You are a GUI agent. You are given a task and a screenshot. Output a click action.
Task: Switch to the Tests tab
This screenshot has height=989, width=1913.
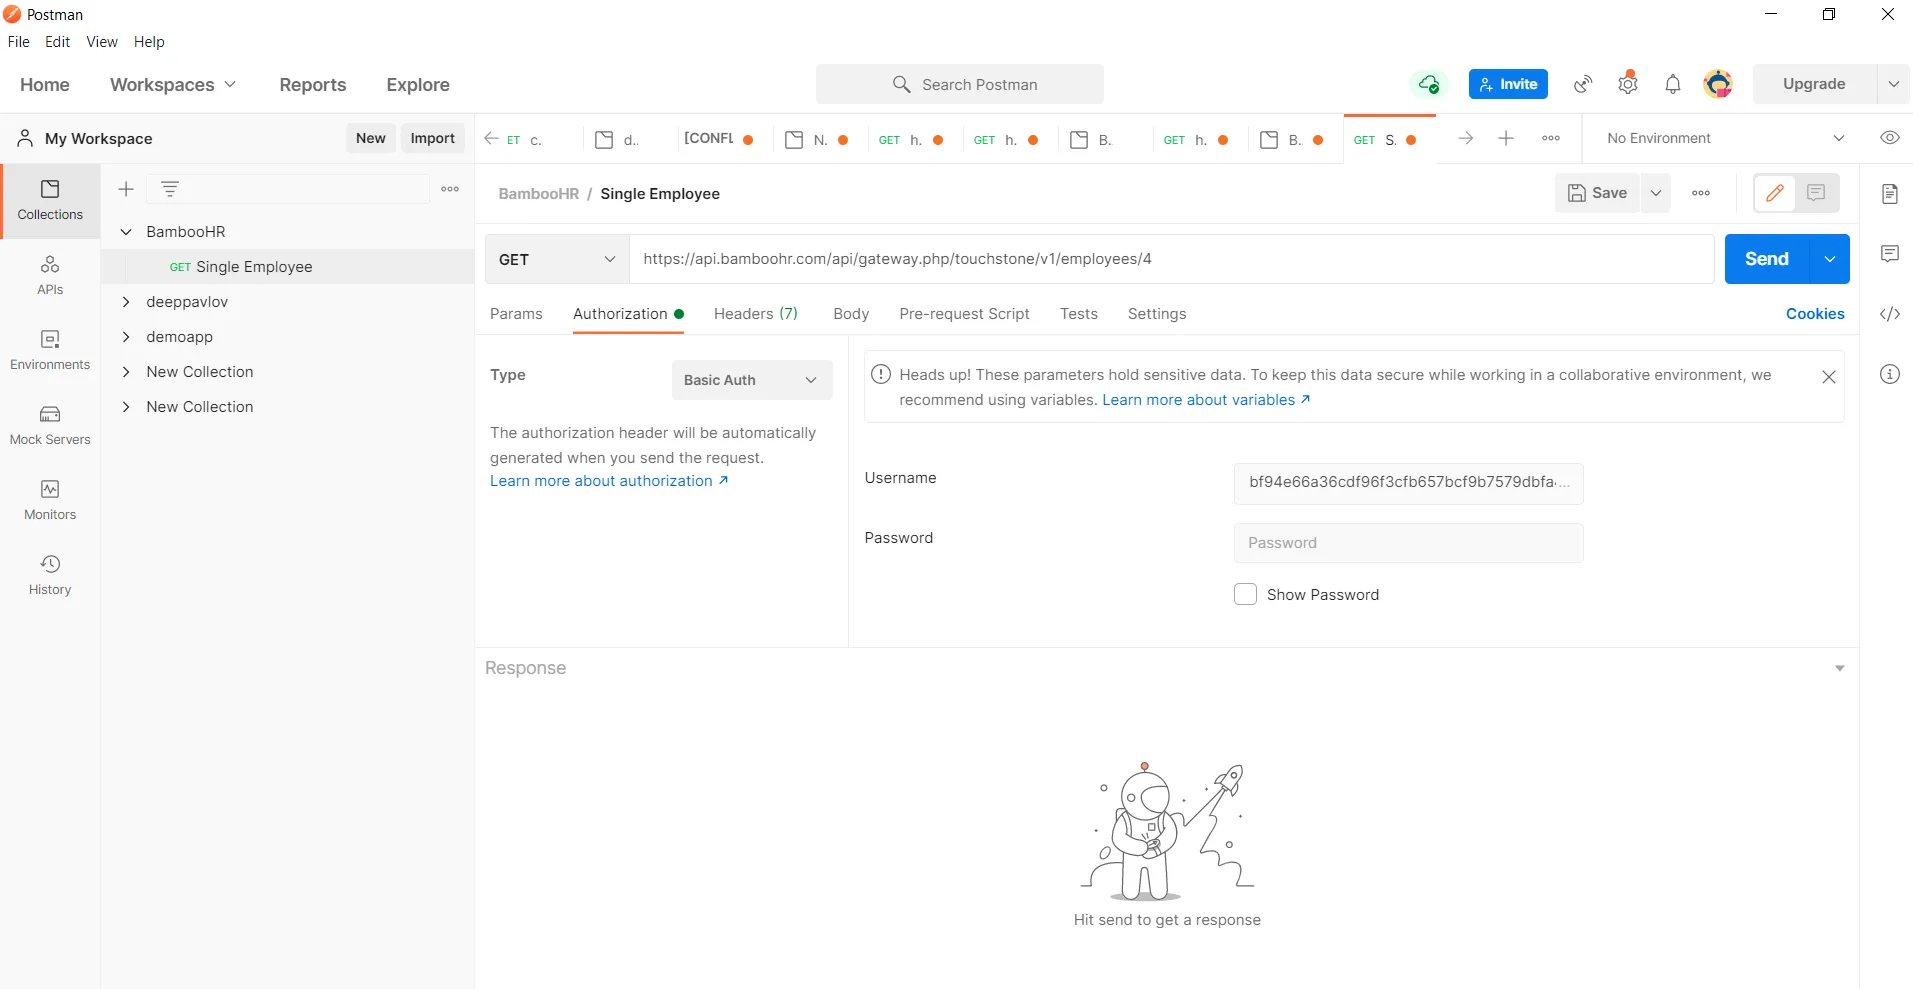(1079, 314)
